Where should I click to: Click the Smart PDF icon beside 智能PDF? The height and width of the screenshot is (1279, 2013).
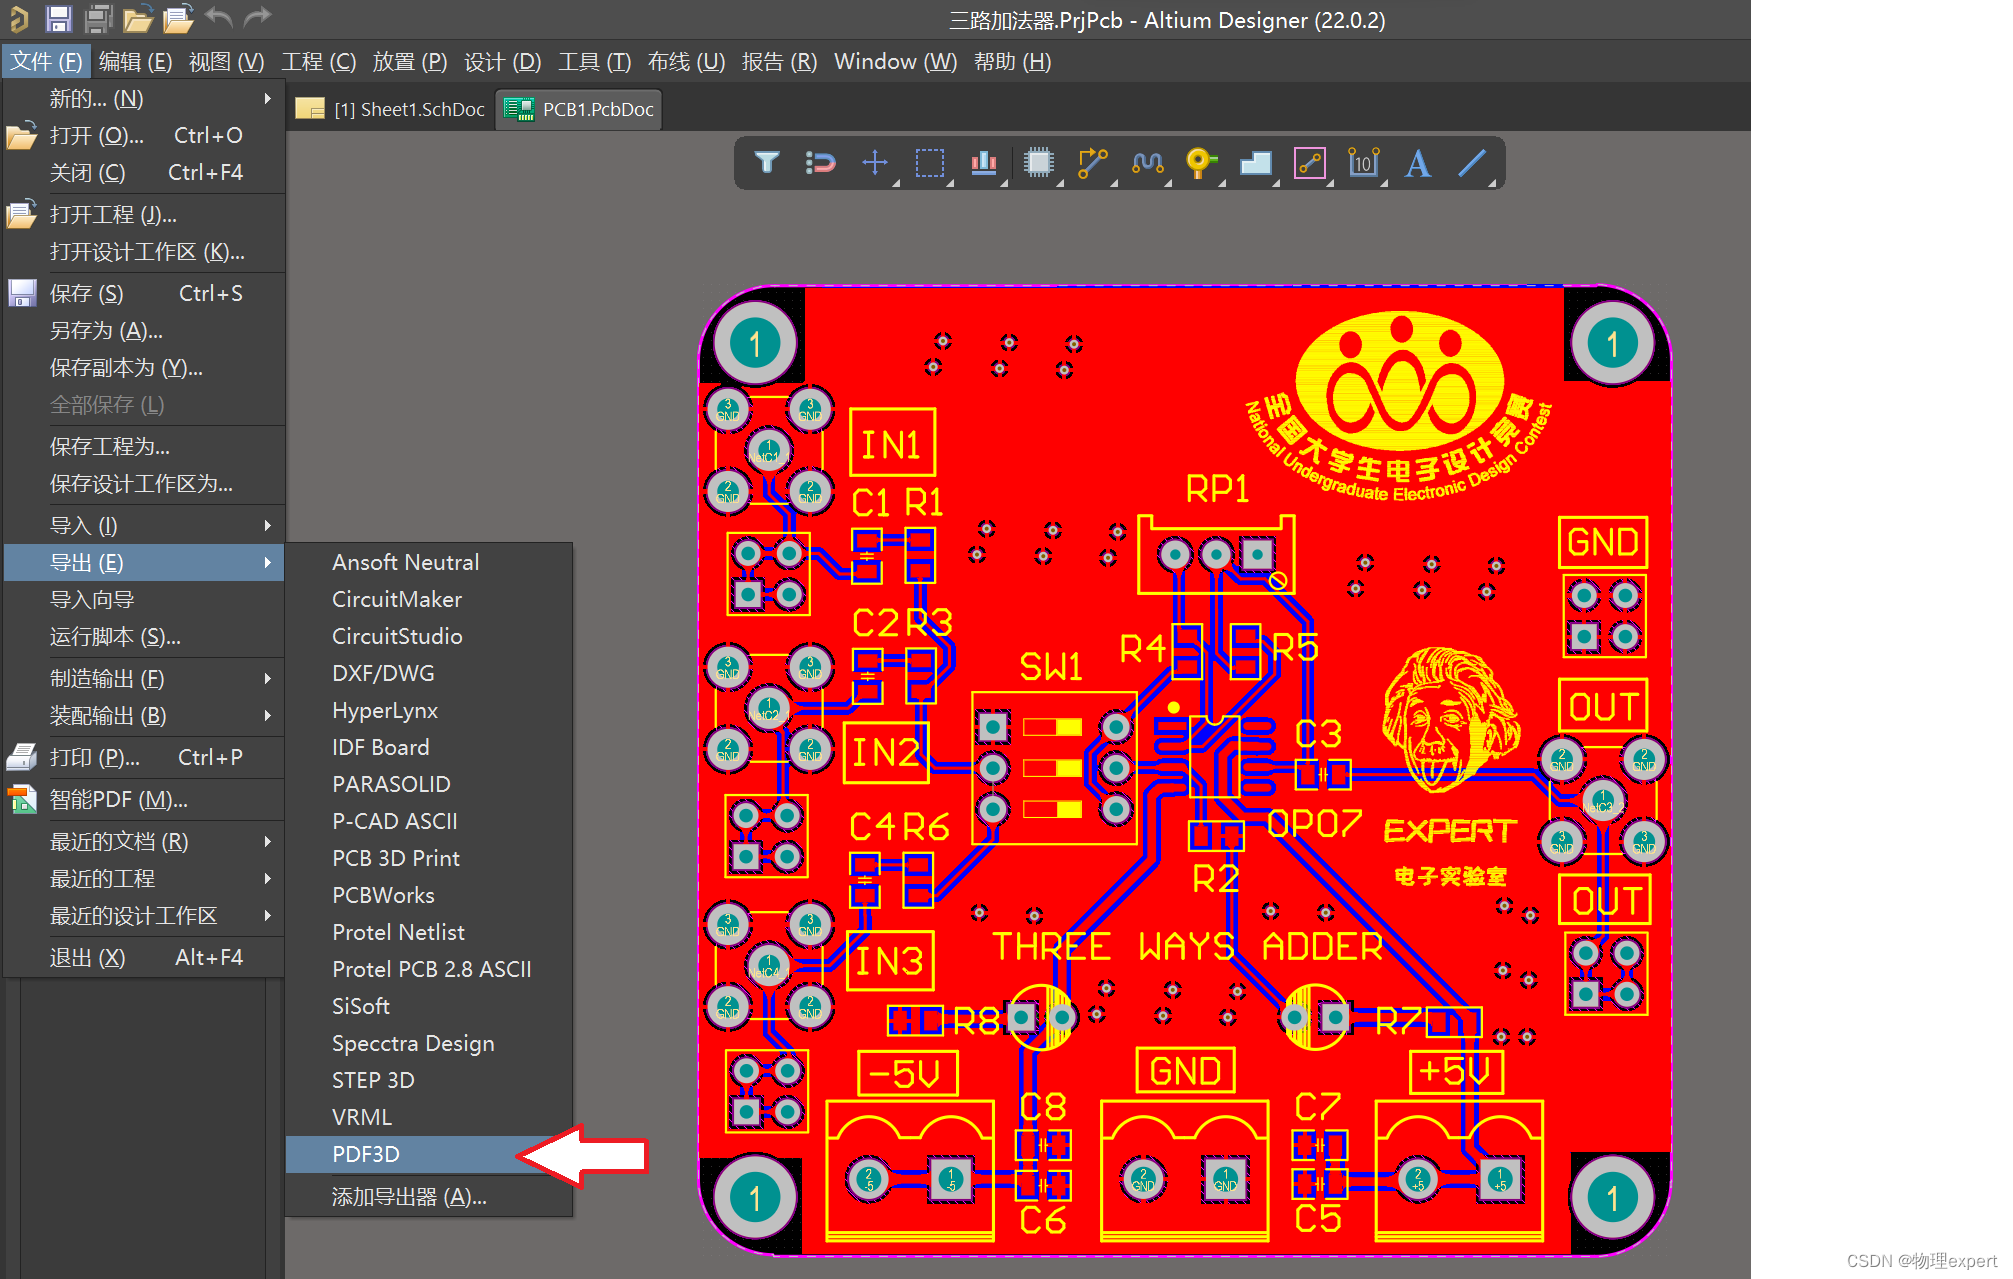click(x=21, y=799)
